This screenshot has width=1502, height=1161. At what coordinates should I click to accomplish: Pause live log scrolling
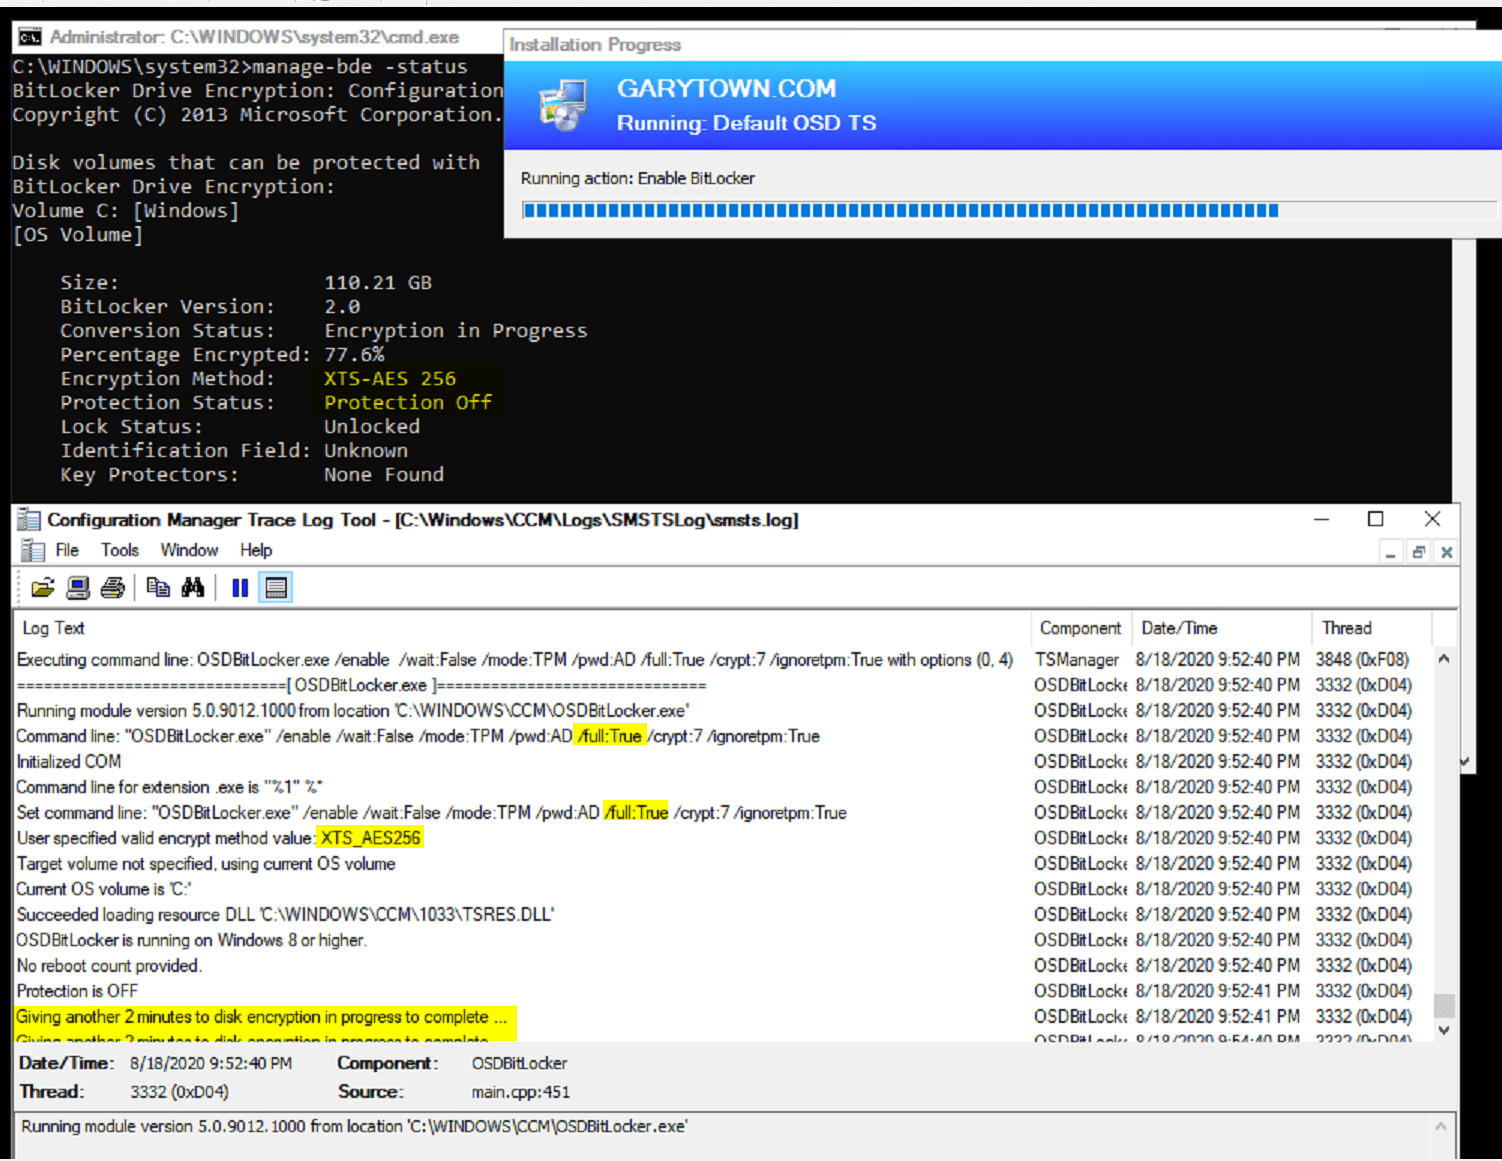[240, 587]
